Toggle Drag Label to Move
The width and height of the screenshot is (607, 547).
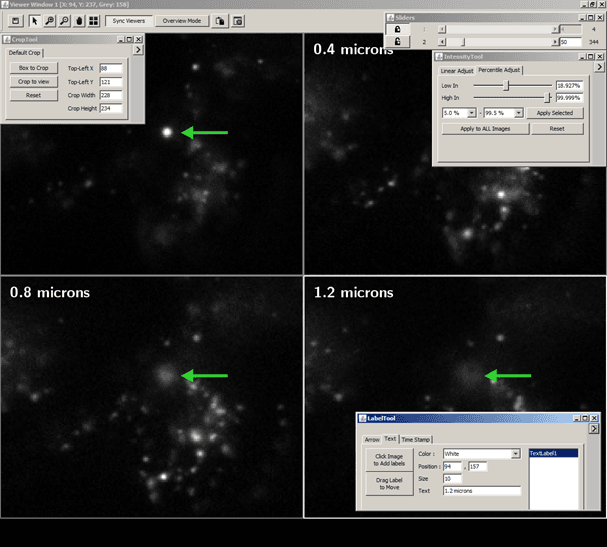point(389,484)
